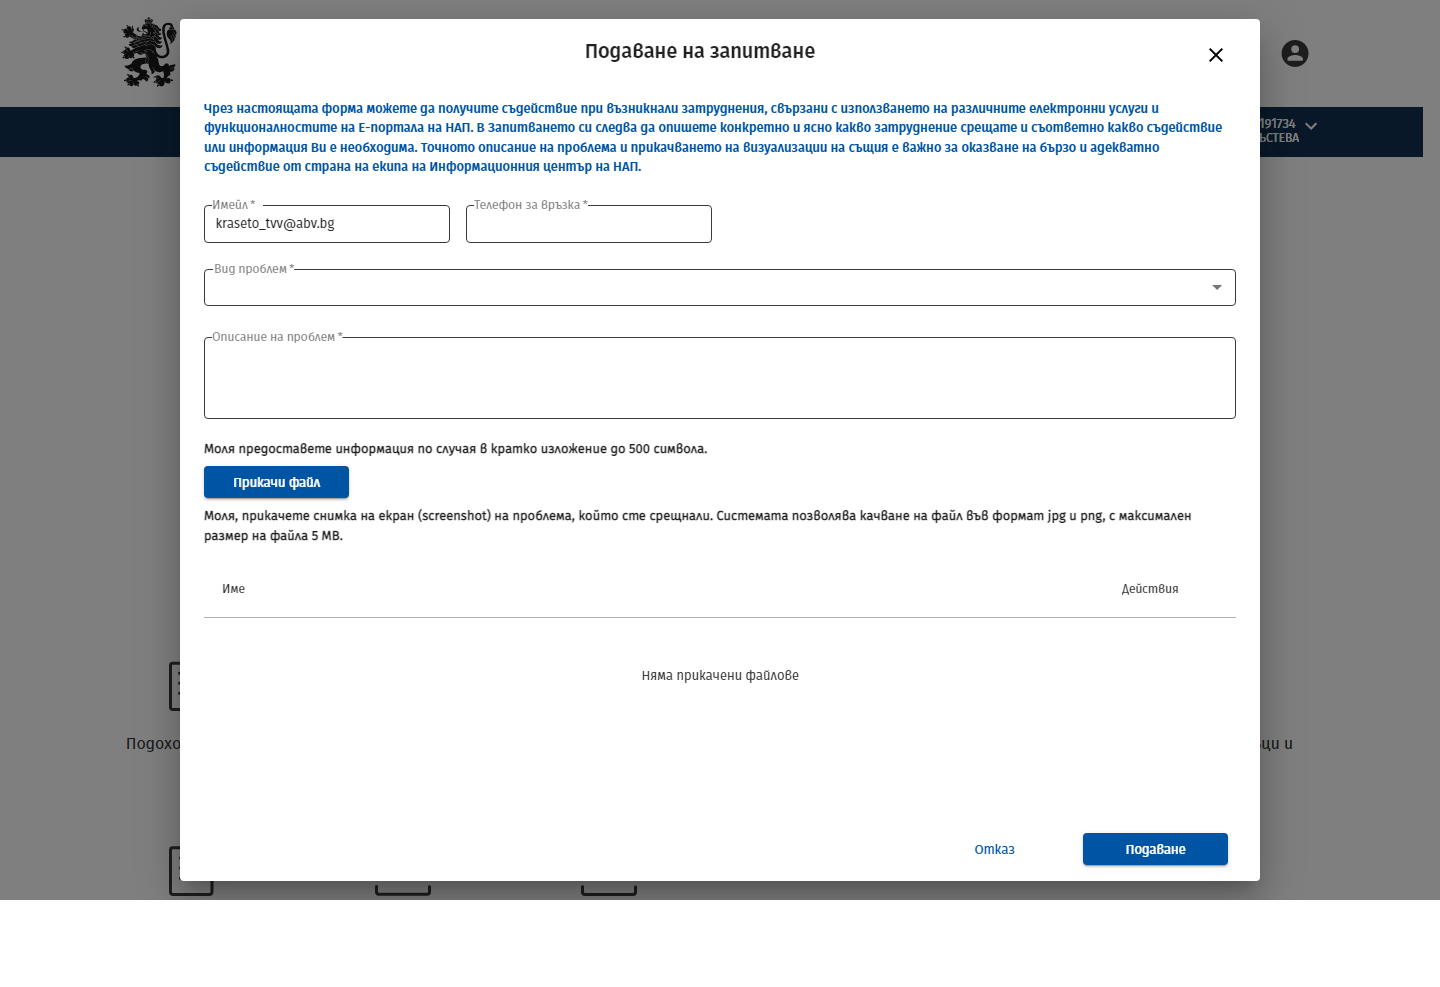Close the Подаване на запитване dialog
The image size is (1440, 987).
(x=1216, y=55)
